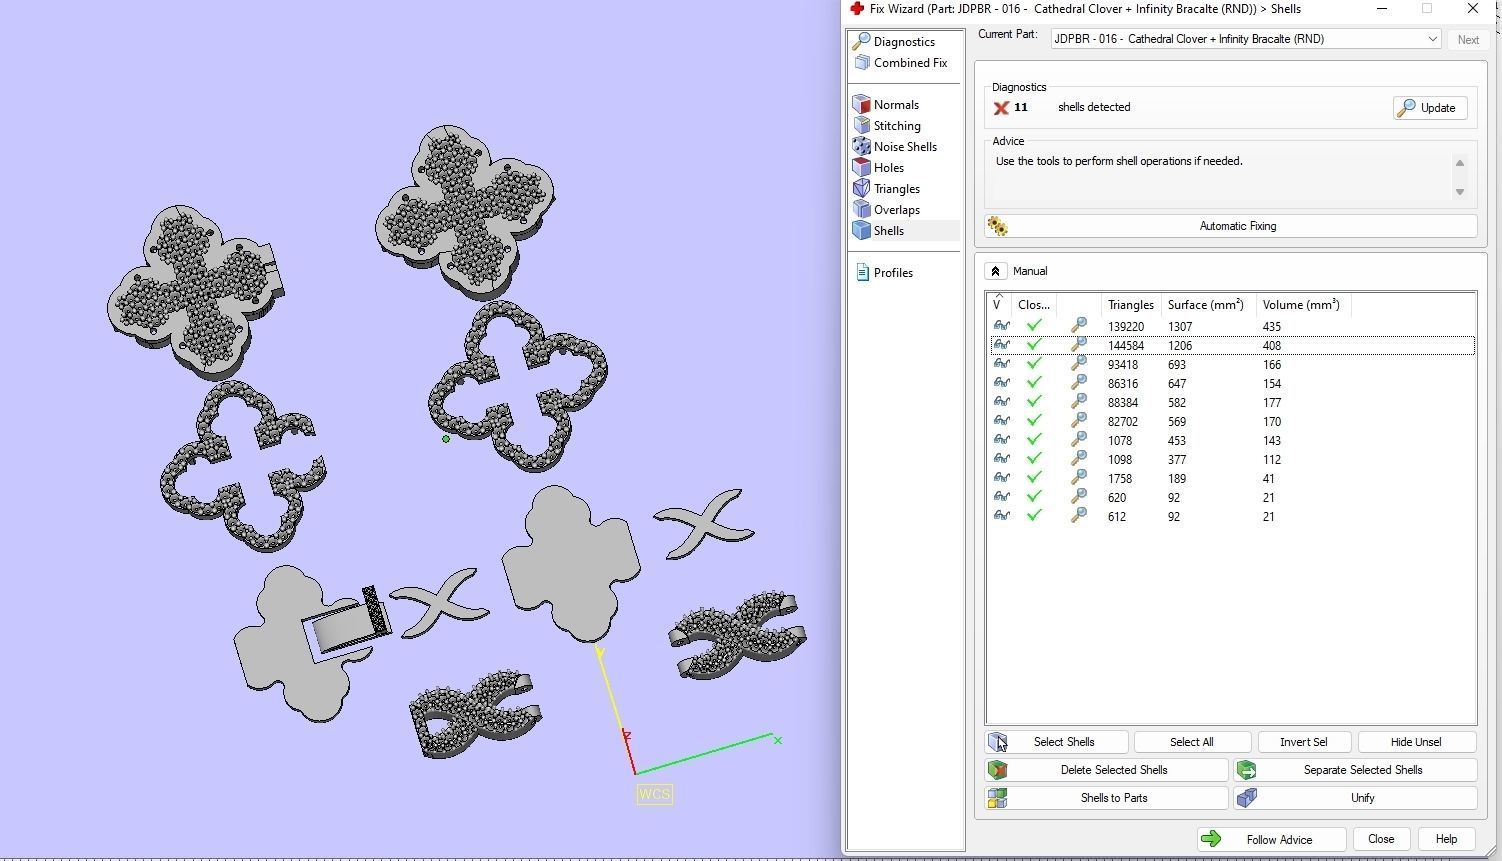
Task: Zoom to shell with 1078 triangles
Action: pos(1079,440)
